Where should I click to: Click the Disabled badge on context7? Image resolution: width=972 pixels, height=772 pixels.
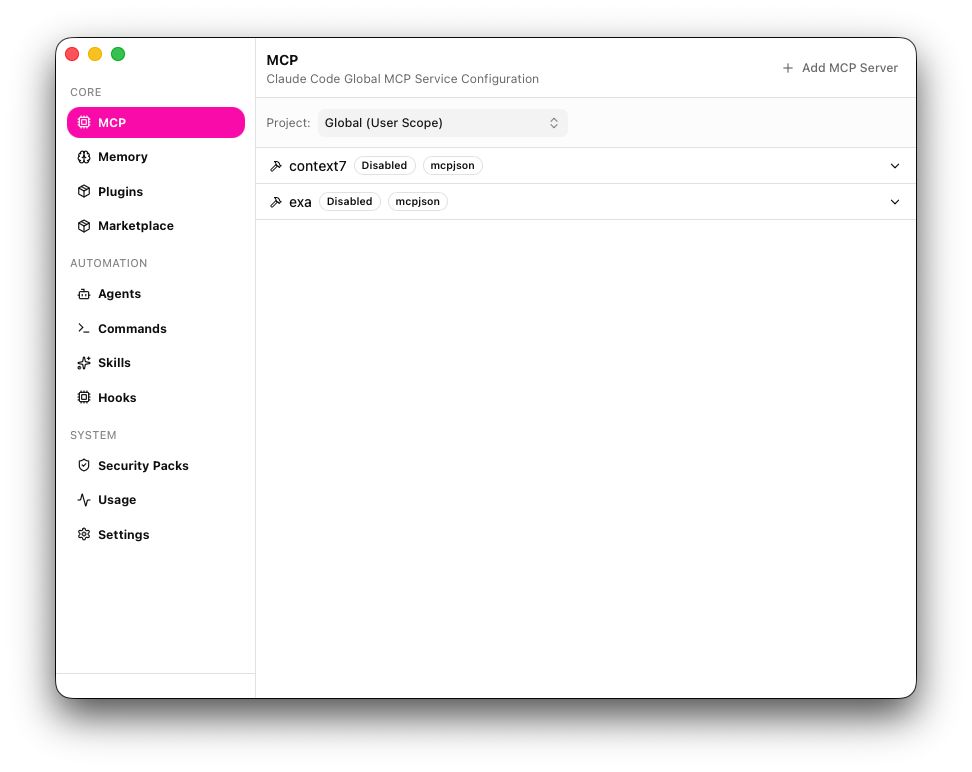click(384, 166)
